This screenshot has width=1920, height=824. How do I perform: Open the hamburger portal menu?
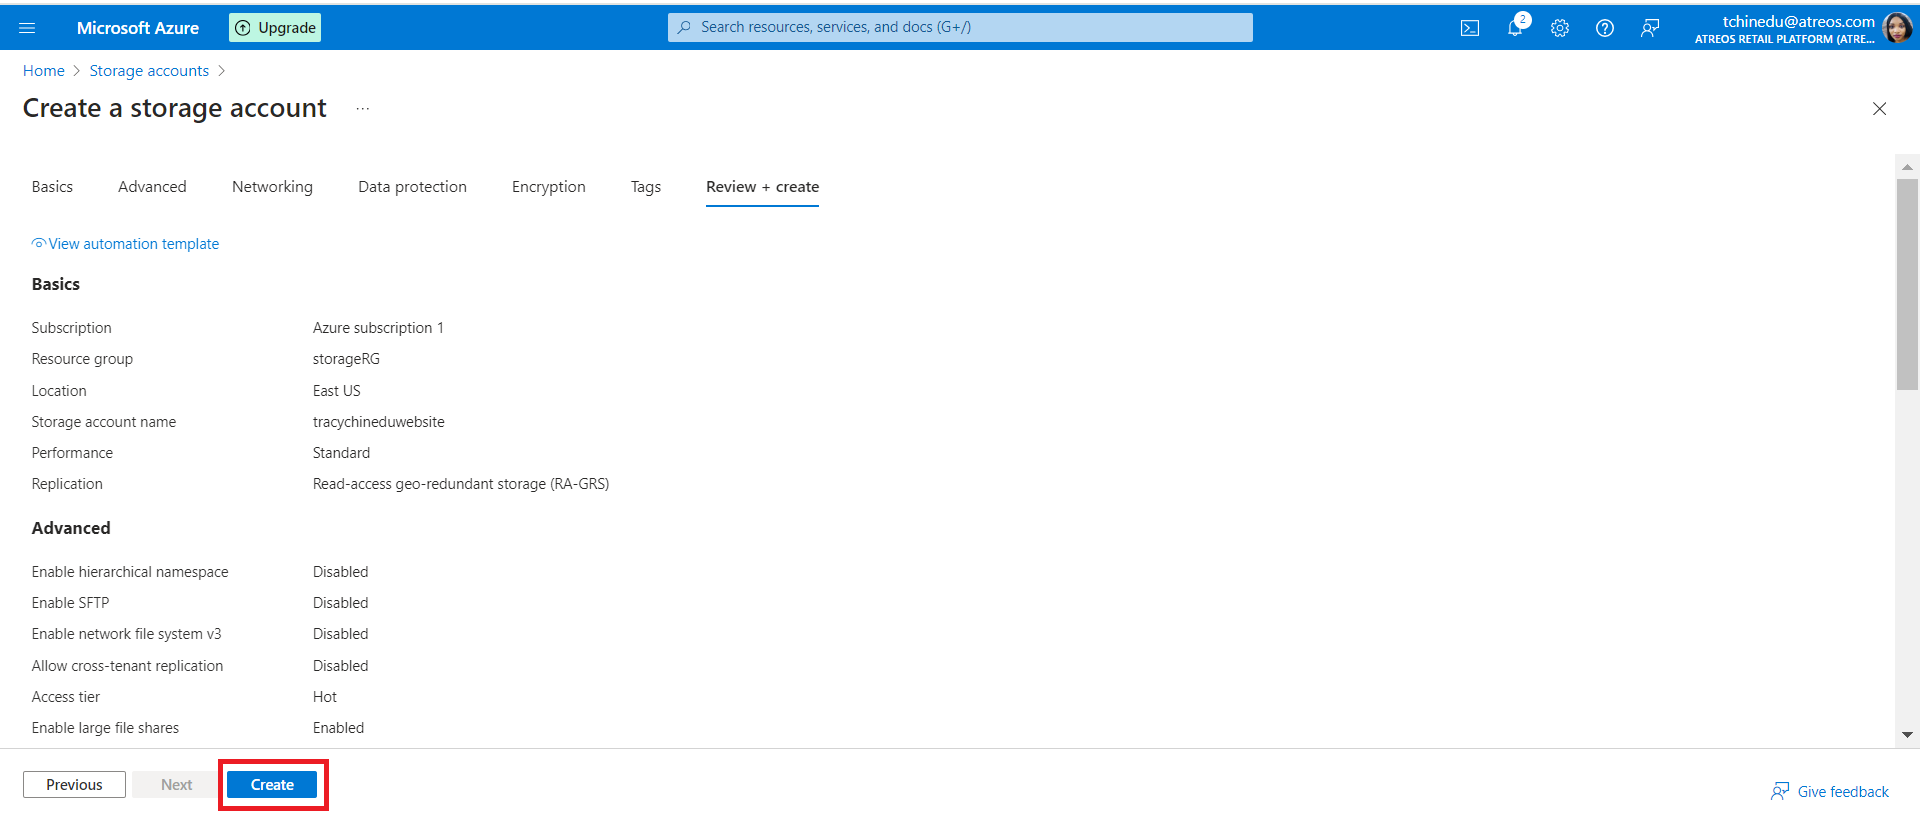click(x=27, y=28)
